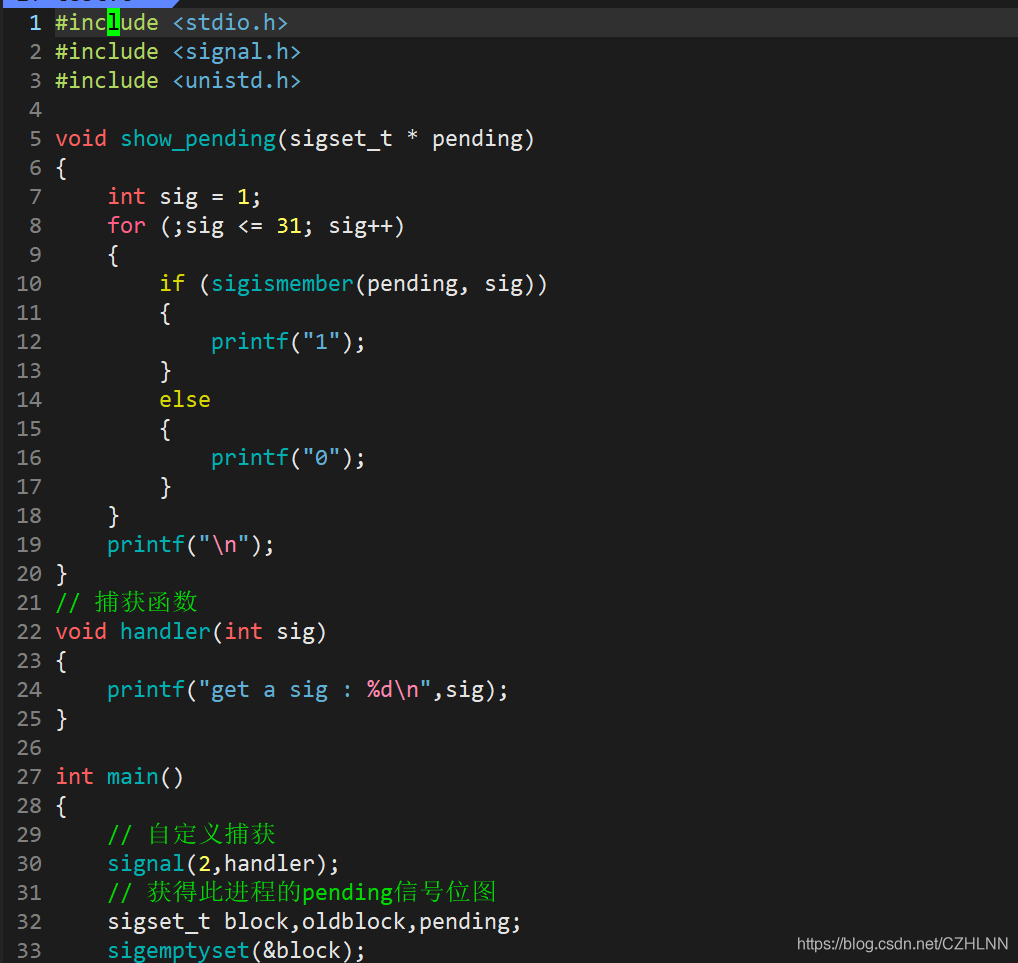Click the signal(2,handler) call

(x=223, y=864)
